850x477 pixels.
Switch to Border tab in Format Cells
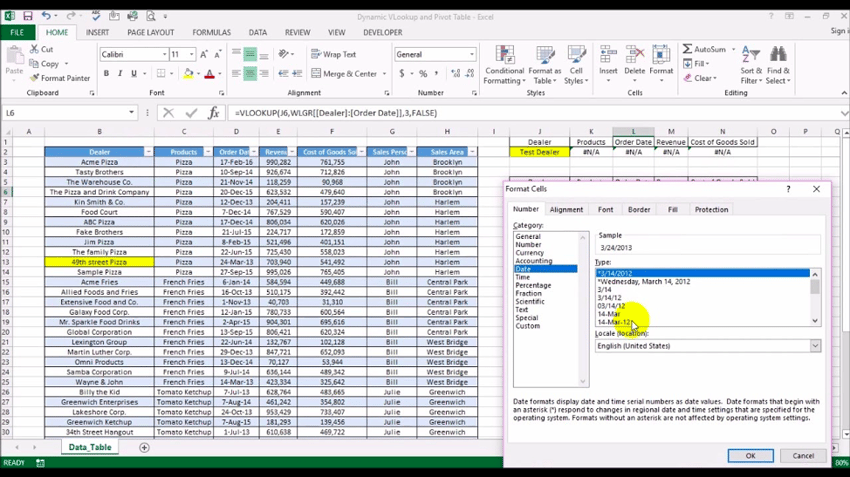[639, 210]
